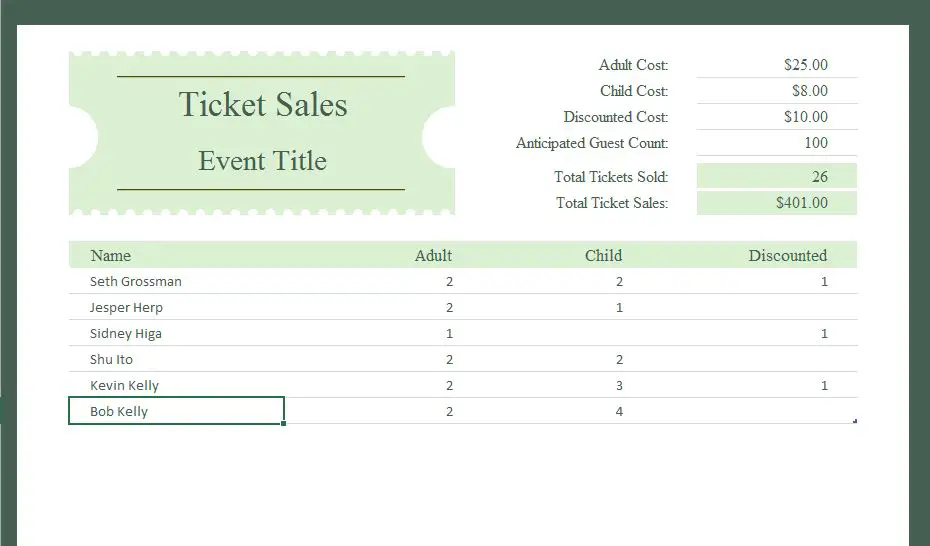Click the Child Cost value $8.00

(810, 91)
